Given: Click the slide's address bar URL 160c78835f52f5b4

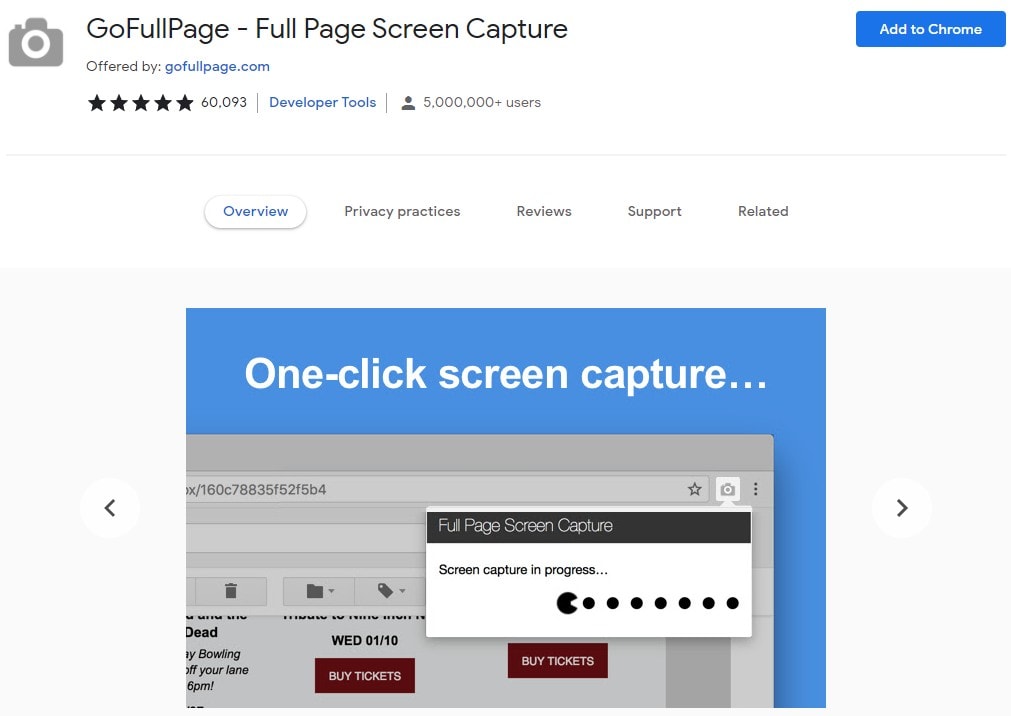Looking at the screenshot, I should [256, 490].
